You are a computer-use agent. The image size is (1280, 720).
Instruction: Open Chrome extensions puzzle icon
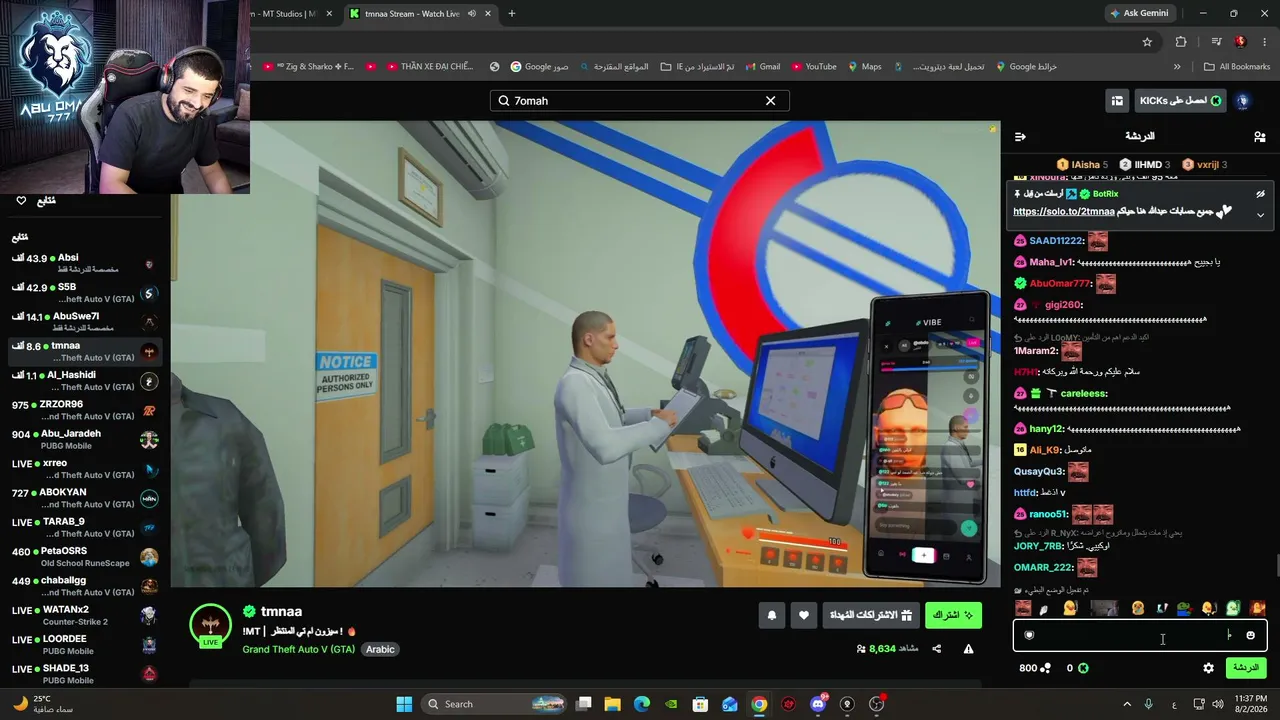point(1181,42)
